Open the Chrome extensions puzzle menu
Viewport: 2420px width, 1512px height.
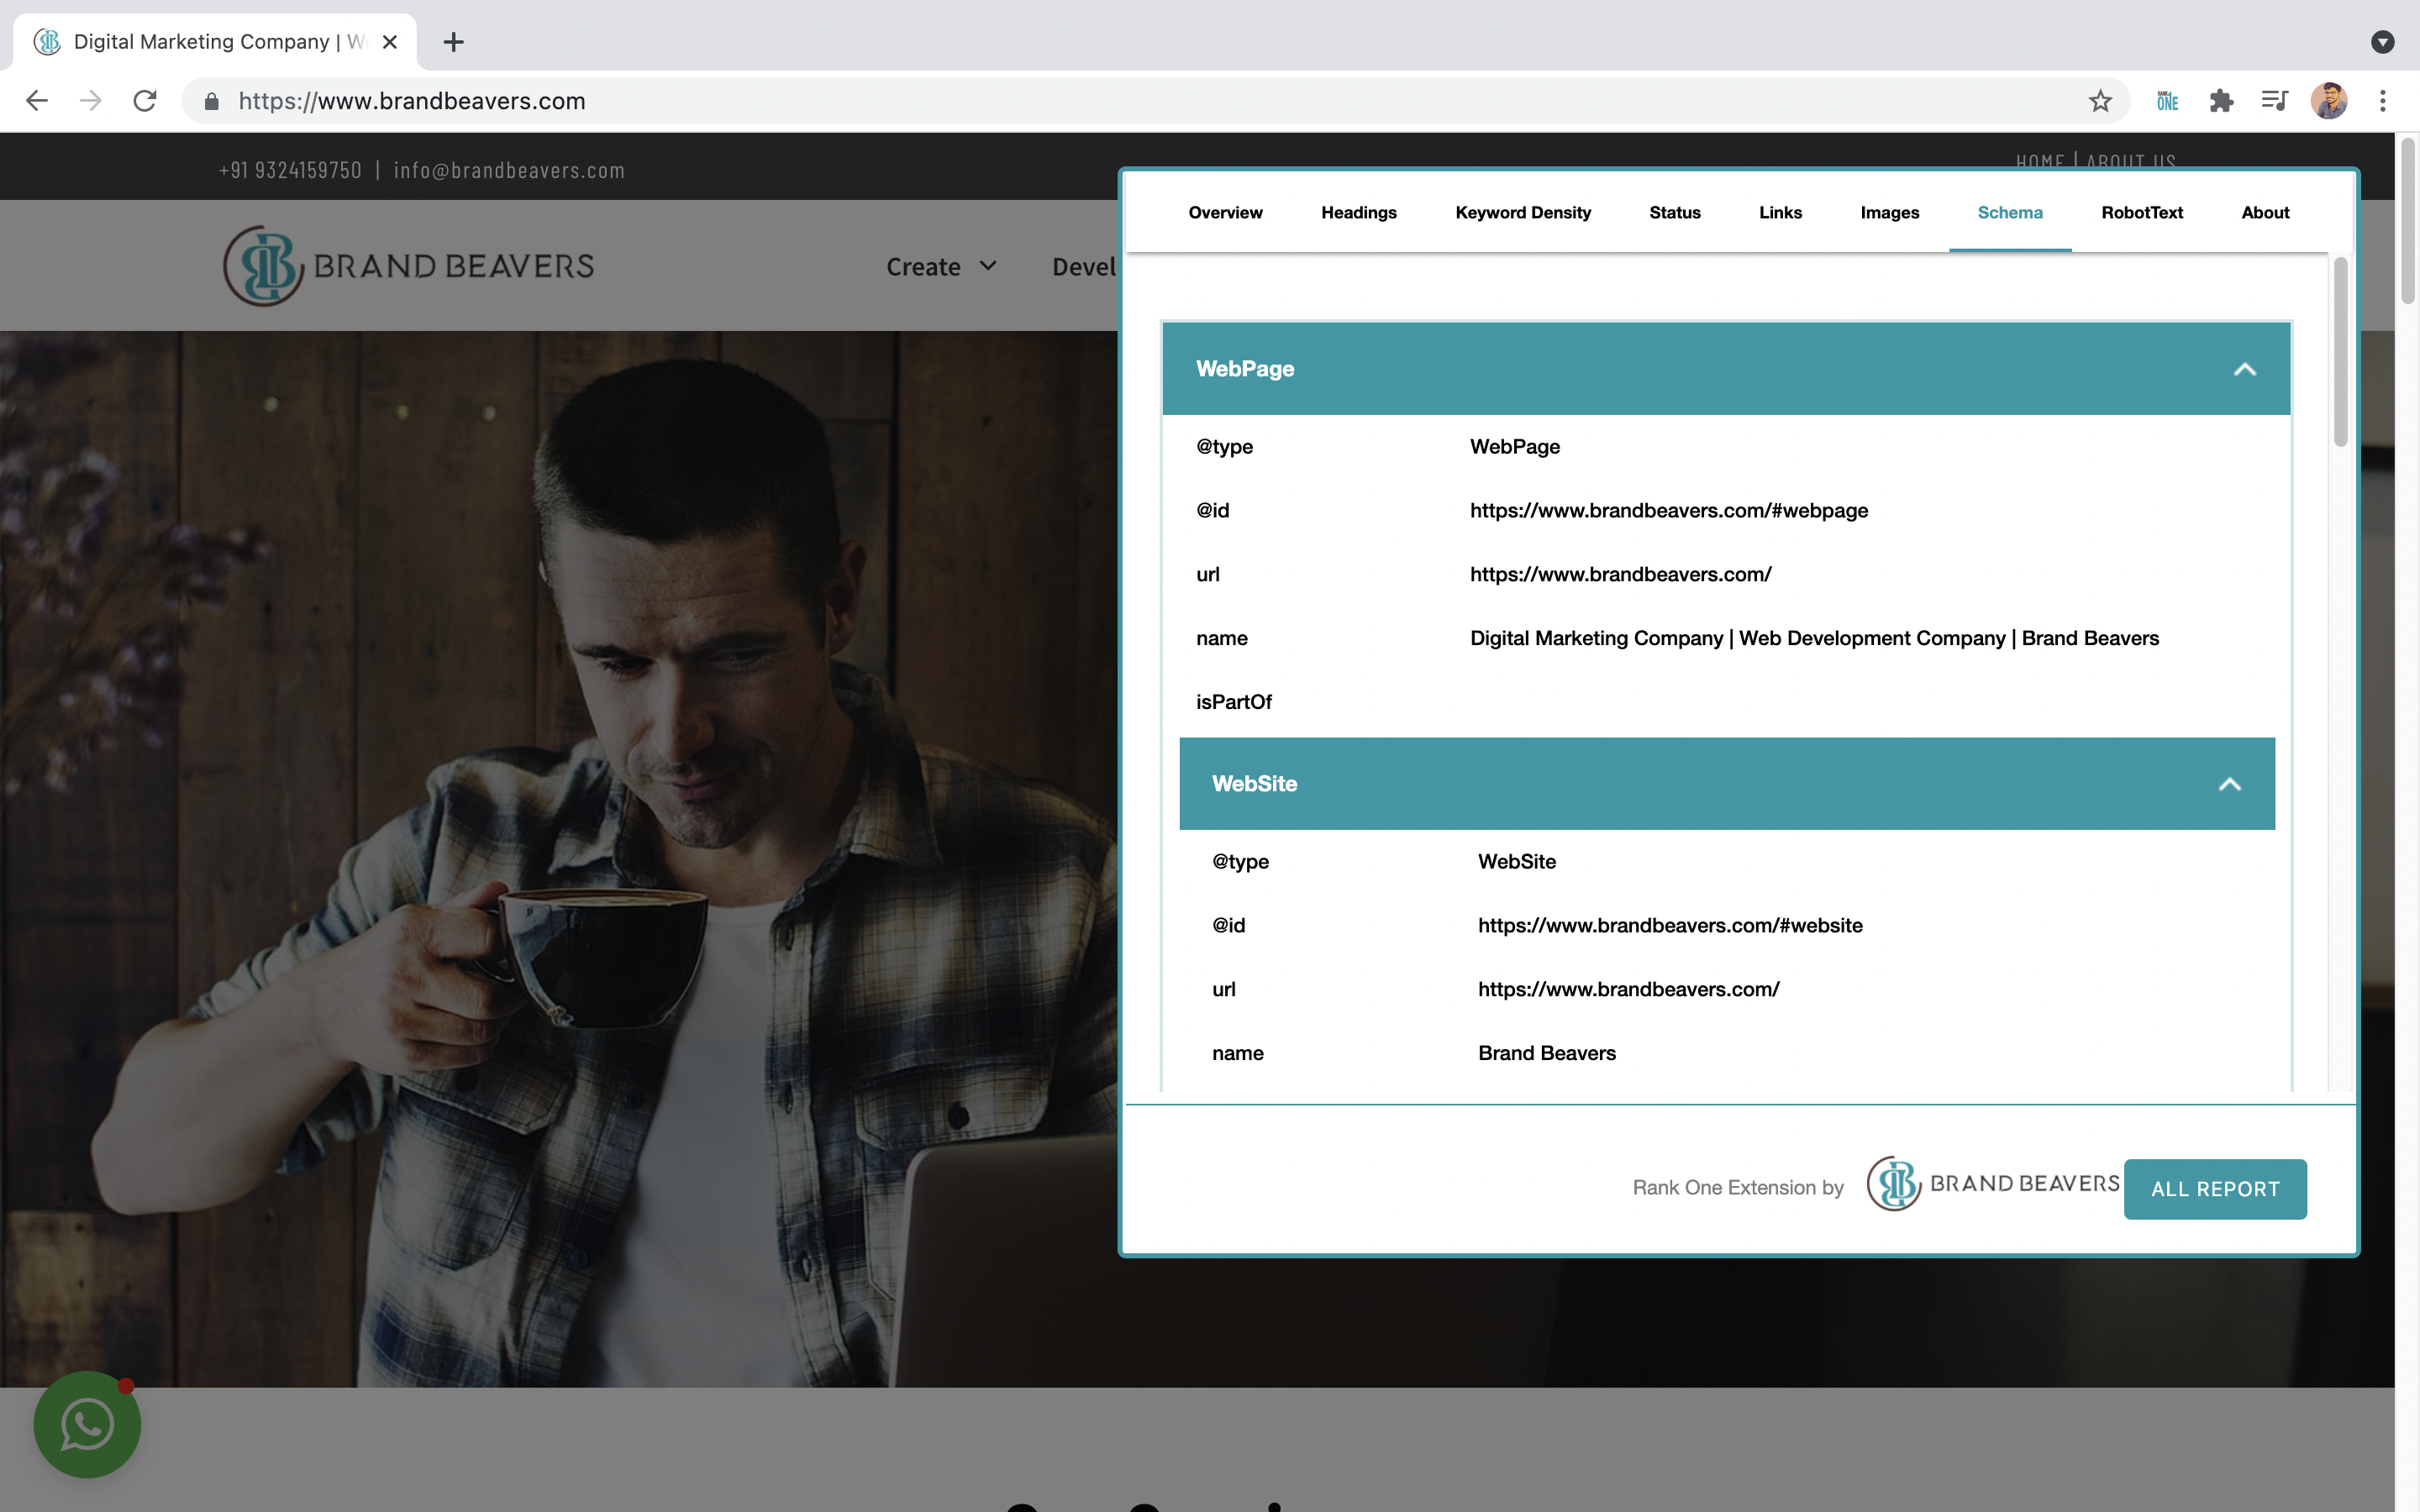click(2222, 100)
